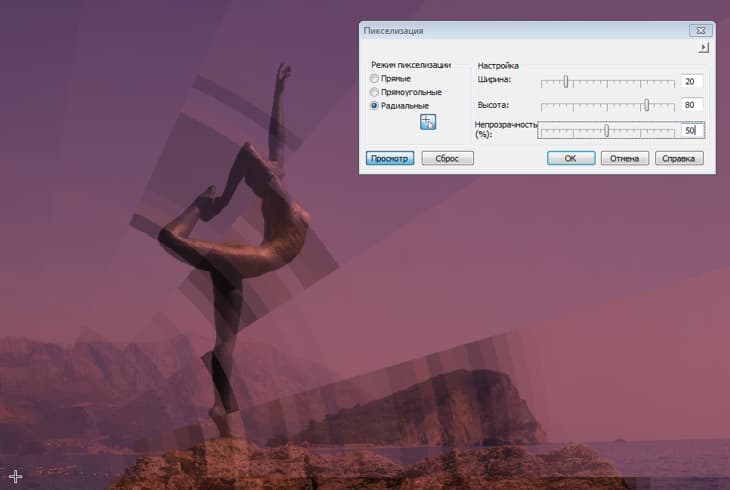The image size is (730, 490).
Task: Open help via Справка button
Action: 681,158
